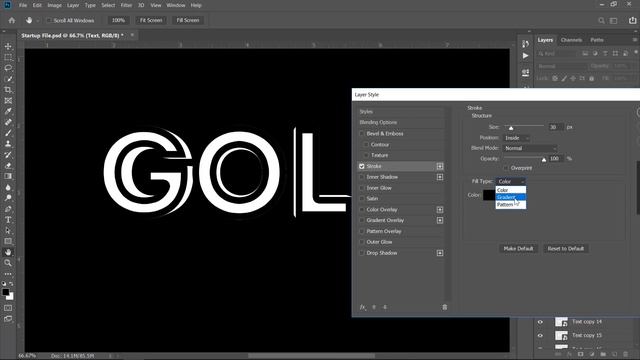The image size is (640, 360).
Task: Switch to the Paths tab
Action: pos(597,40)
